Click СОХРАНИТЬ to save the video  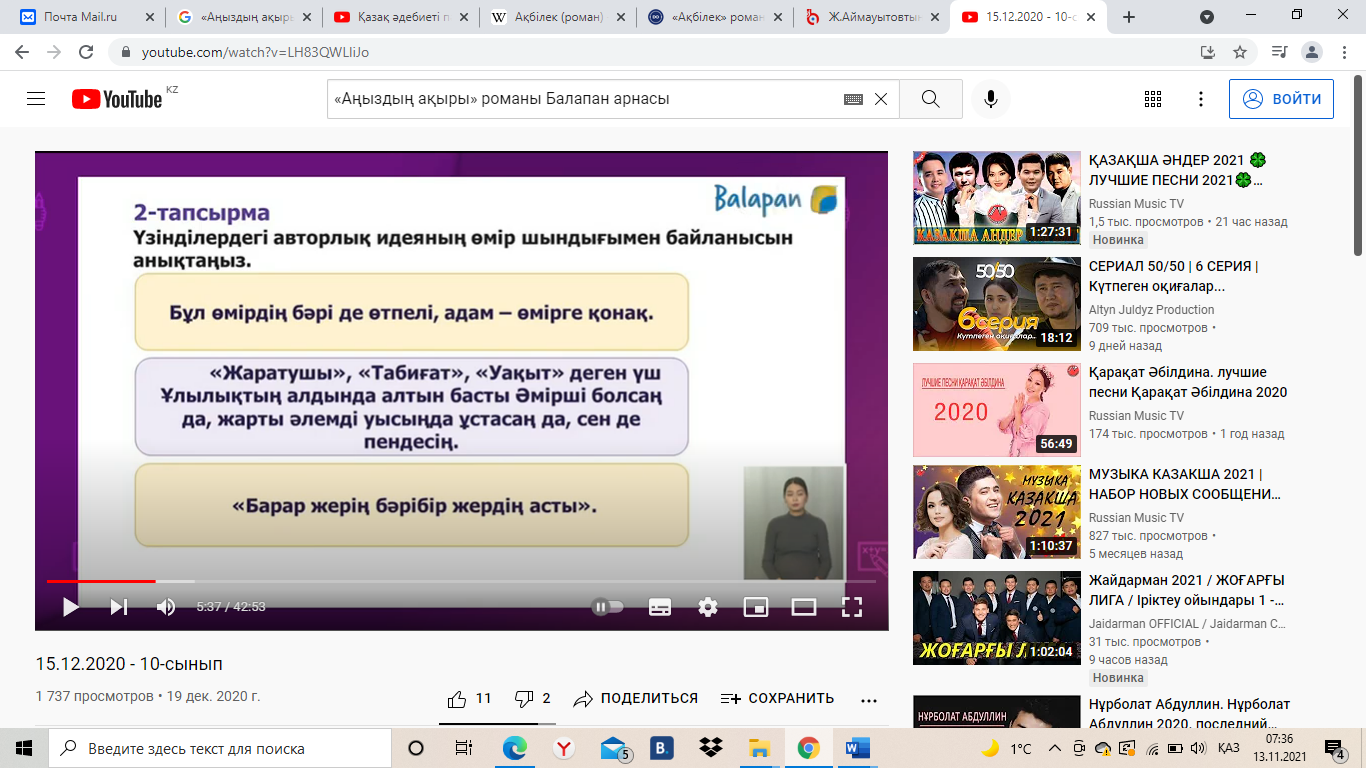pos(777,699)
